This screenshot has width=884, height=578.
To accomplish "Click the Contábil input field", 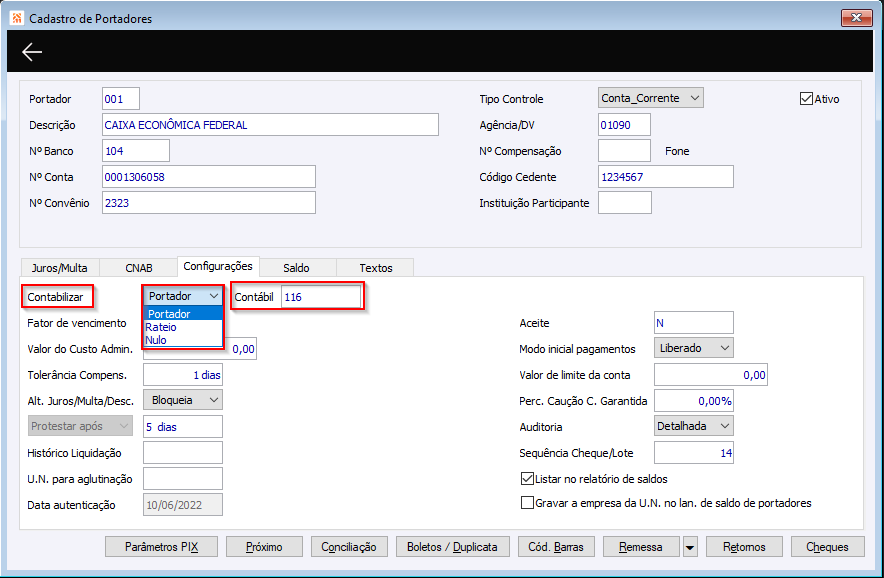I will pos(321,297).
